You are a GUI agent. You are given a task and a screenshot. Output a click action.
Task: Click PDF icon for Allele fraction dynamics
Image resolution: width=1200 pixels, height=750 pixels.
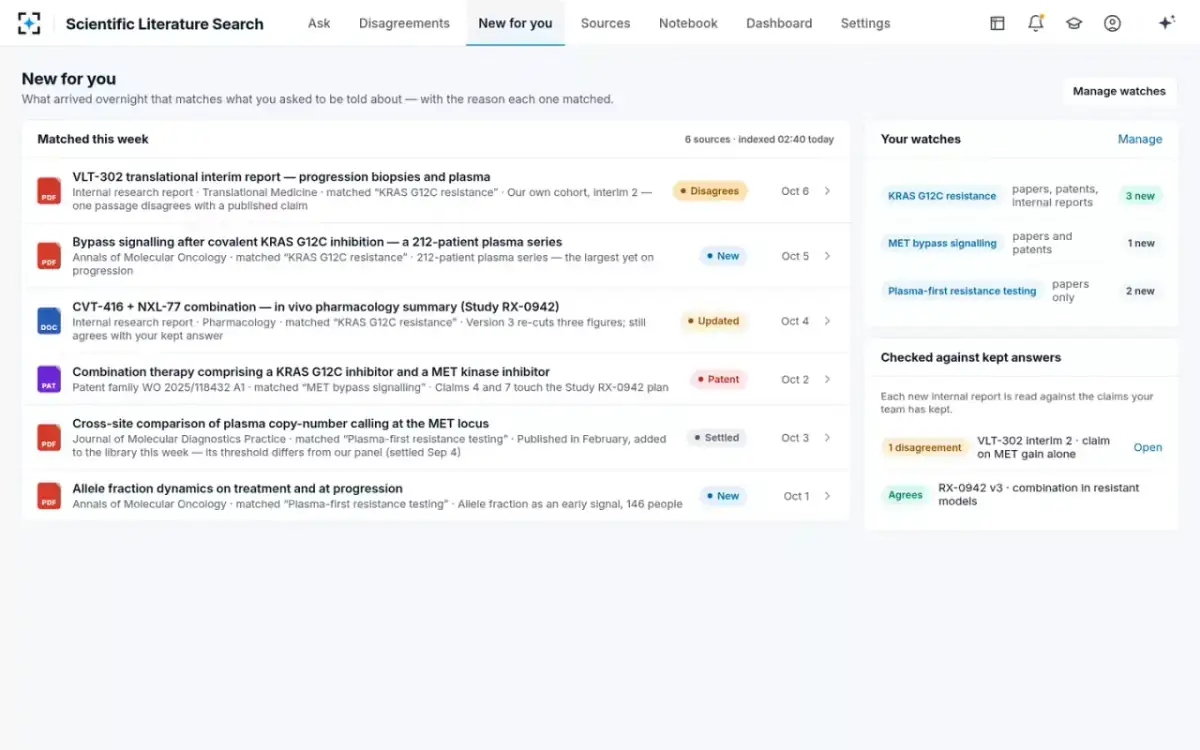49,495
